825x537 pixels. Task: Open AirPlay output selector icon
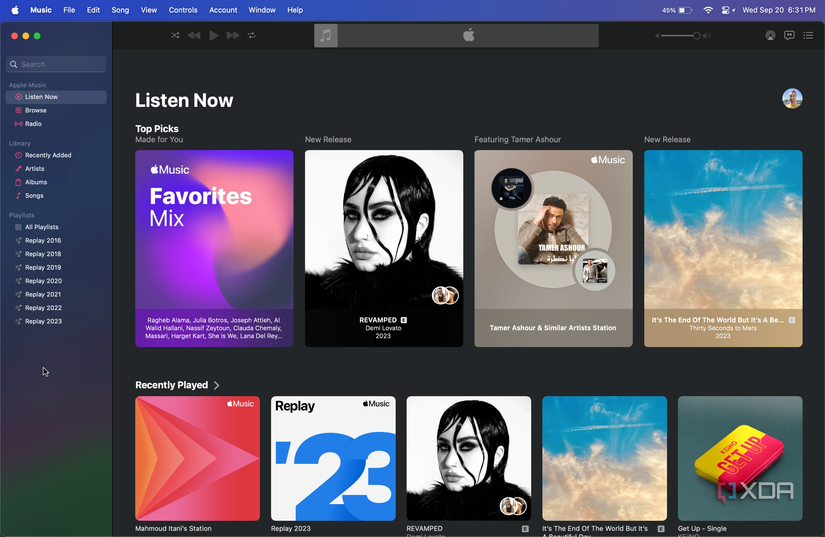[770, 35]
